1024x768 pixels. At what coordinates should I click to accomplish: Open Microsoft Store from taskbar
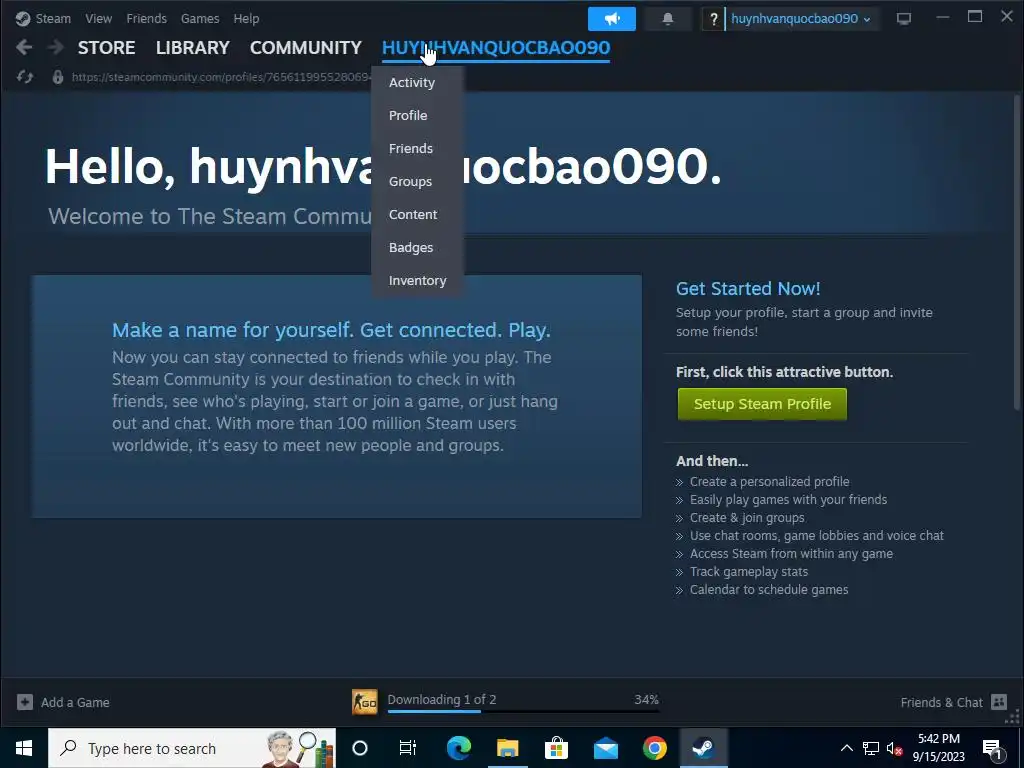[x=556, y=748]
